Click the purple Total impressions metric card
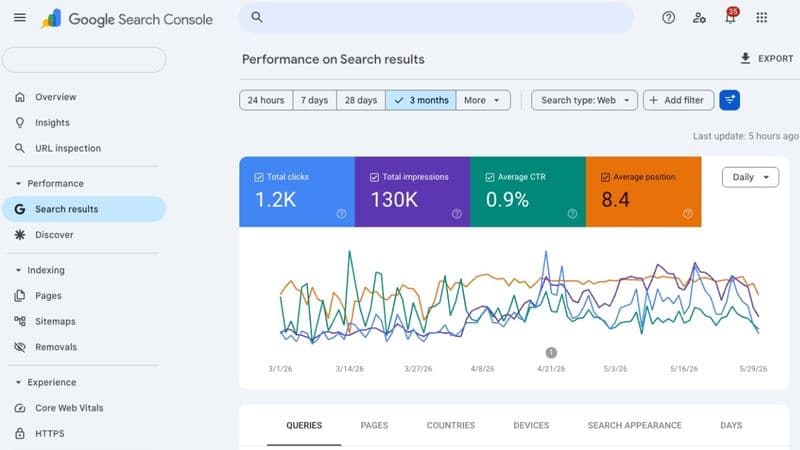This screenshot has height=450, width=800. pos(413,192)
